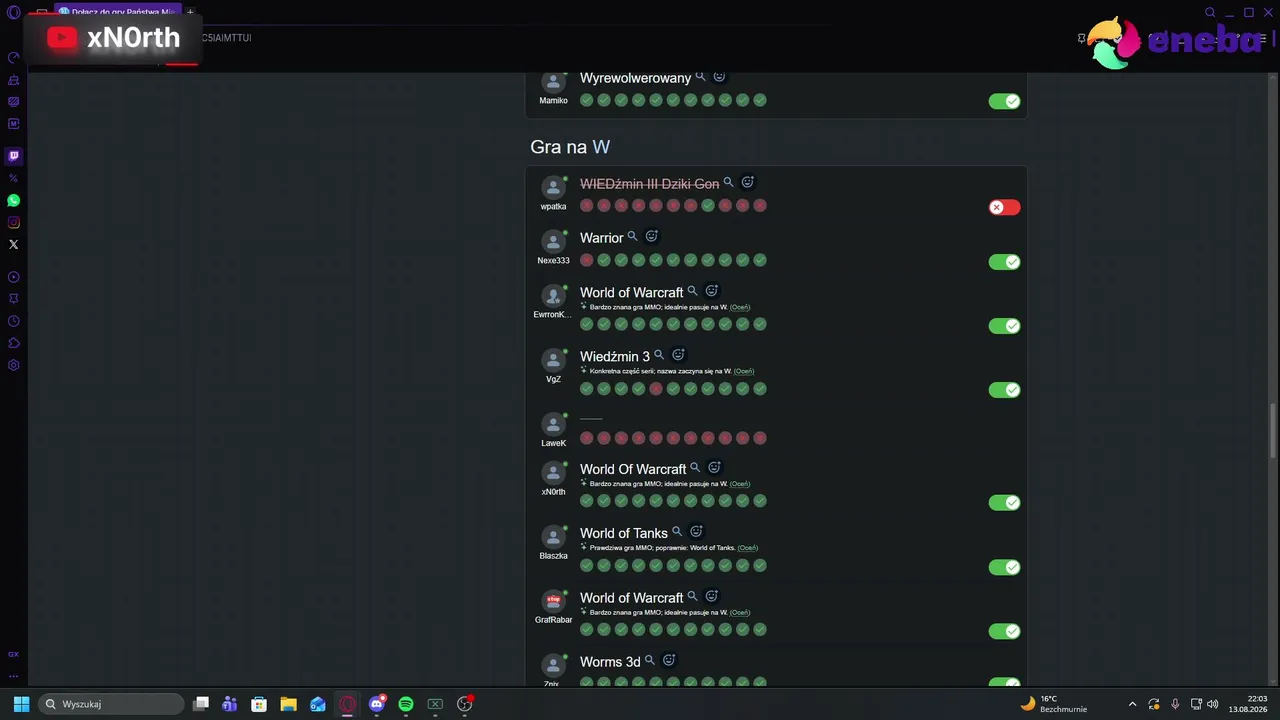
Task: Add emoji reaction to EwrronK's World of Warcraft
Action: (x=712, y=291)
